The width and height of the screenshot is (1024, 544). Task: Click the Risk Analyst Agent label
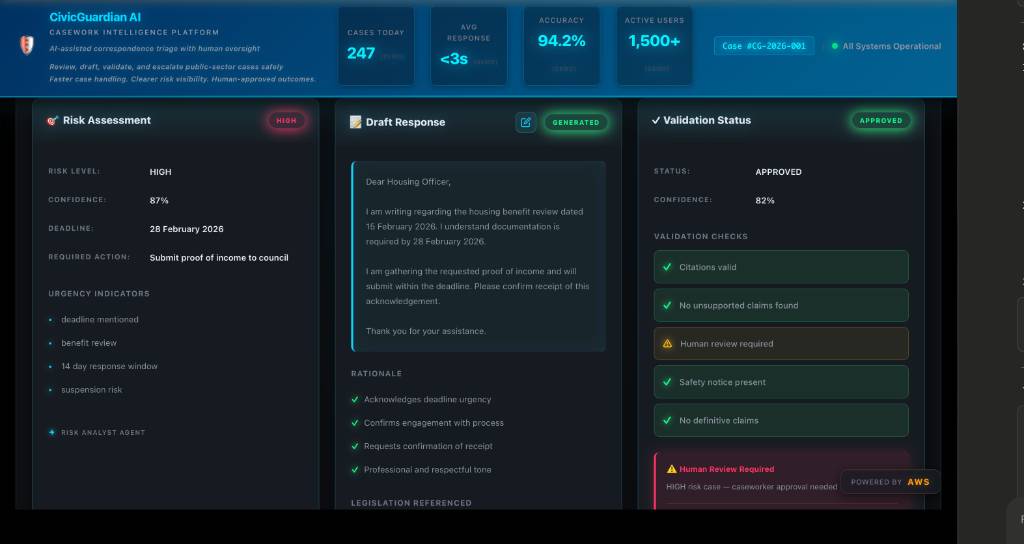(x=103, y=432)
